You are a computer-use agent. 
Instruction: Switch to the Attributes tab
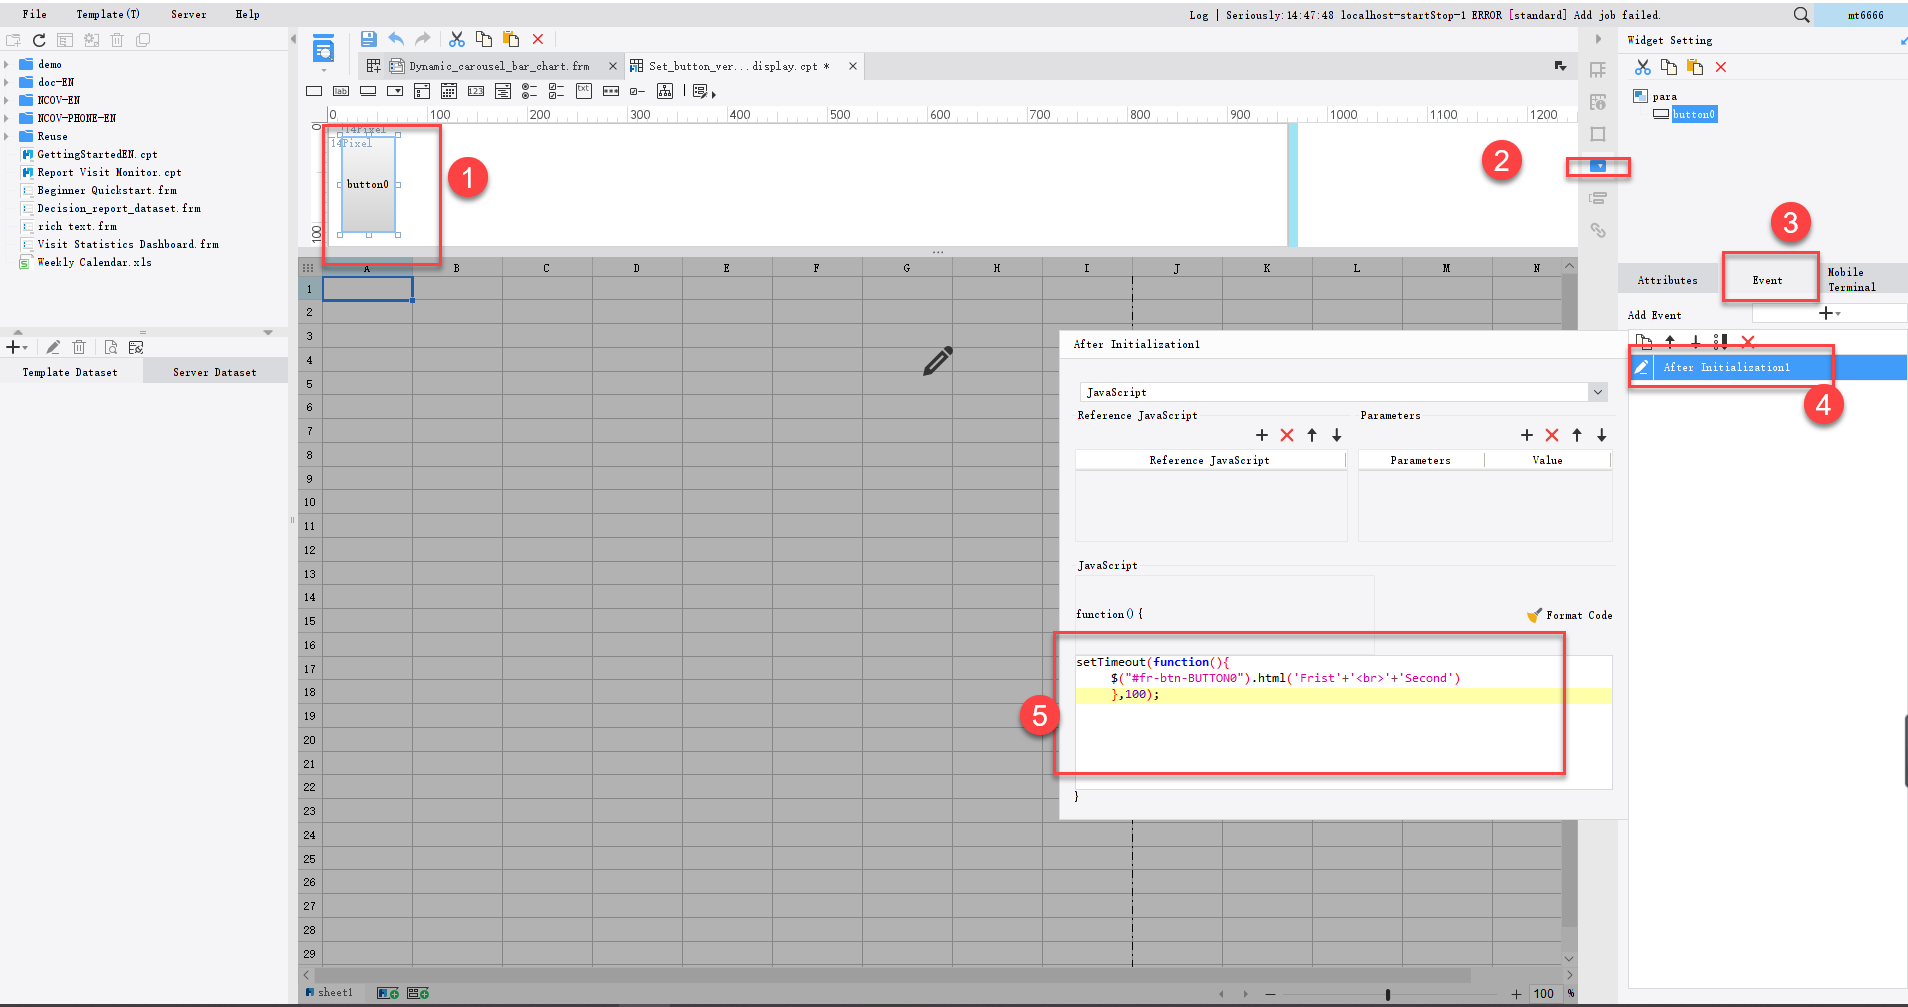point(1667,279)
